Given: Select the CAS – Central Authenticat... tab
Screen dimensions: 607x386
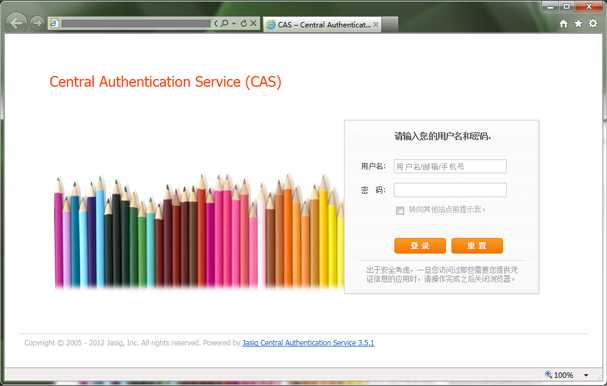Looking at the screenshot, I should (322, 25).
